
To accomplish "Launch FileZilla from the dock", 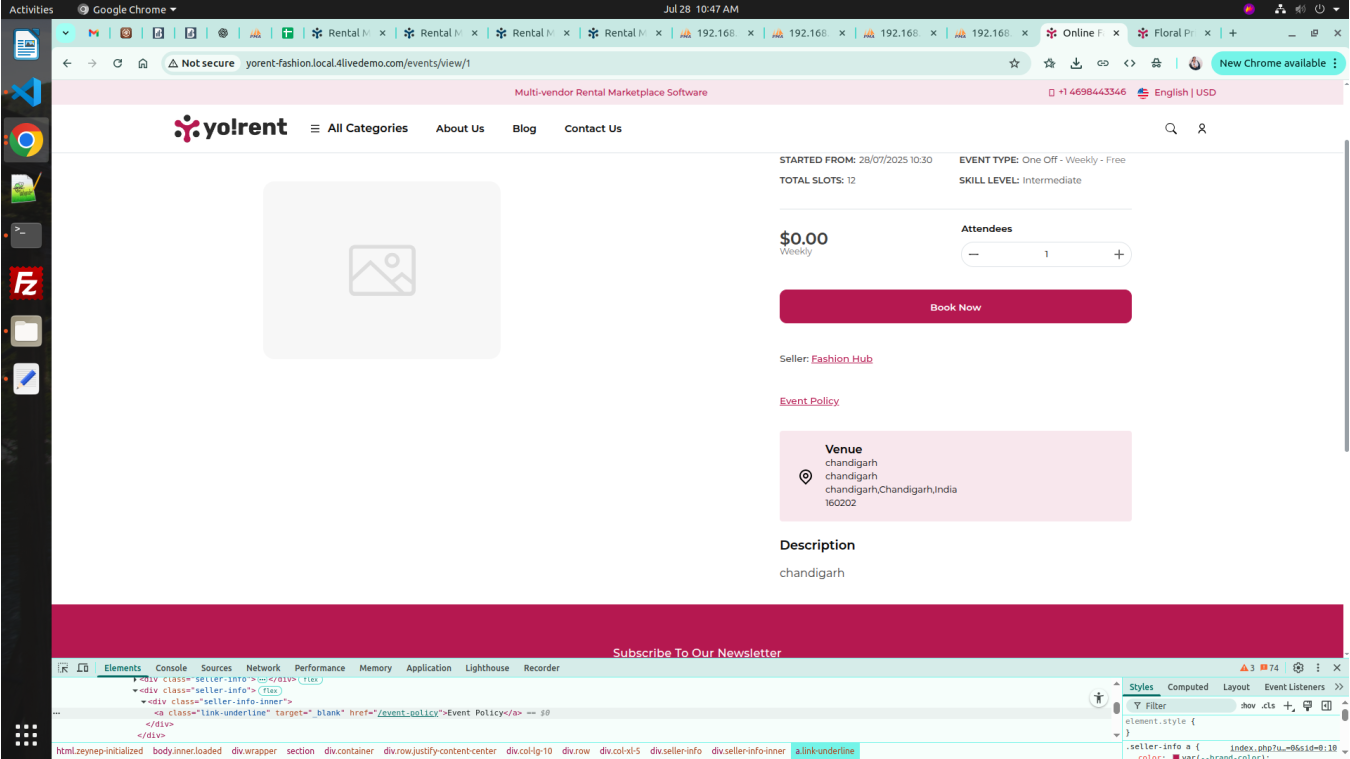I will pyautogui.click(x=26, y=284).
